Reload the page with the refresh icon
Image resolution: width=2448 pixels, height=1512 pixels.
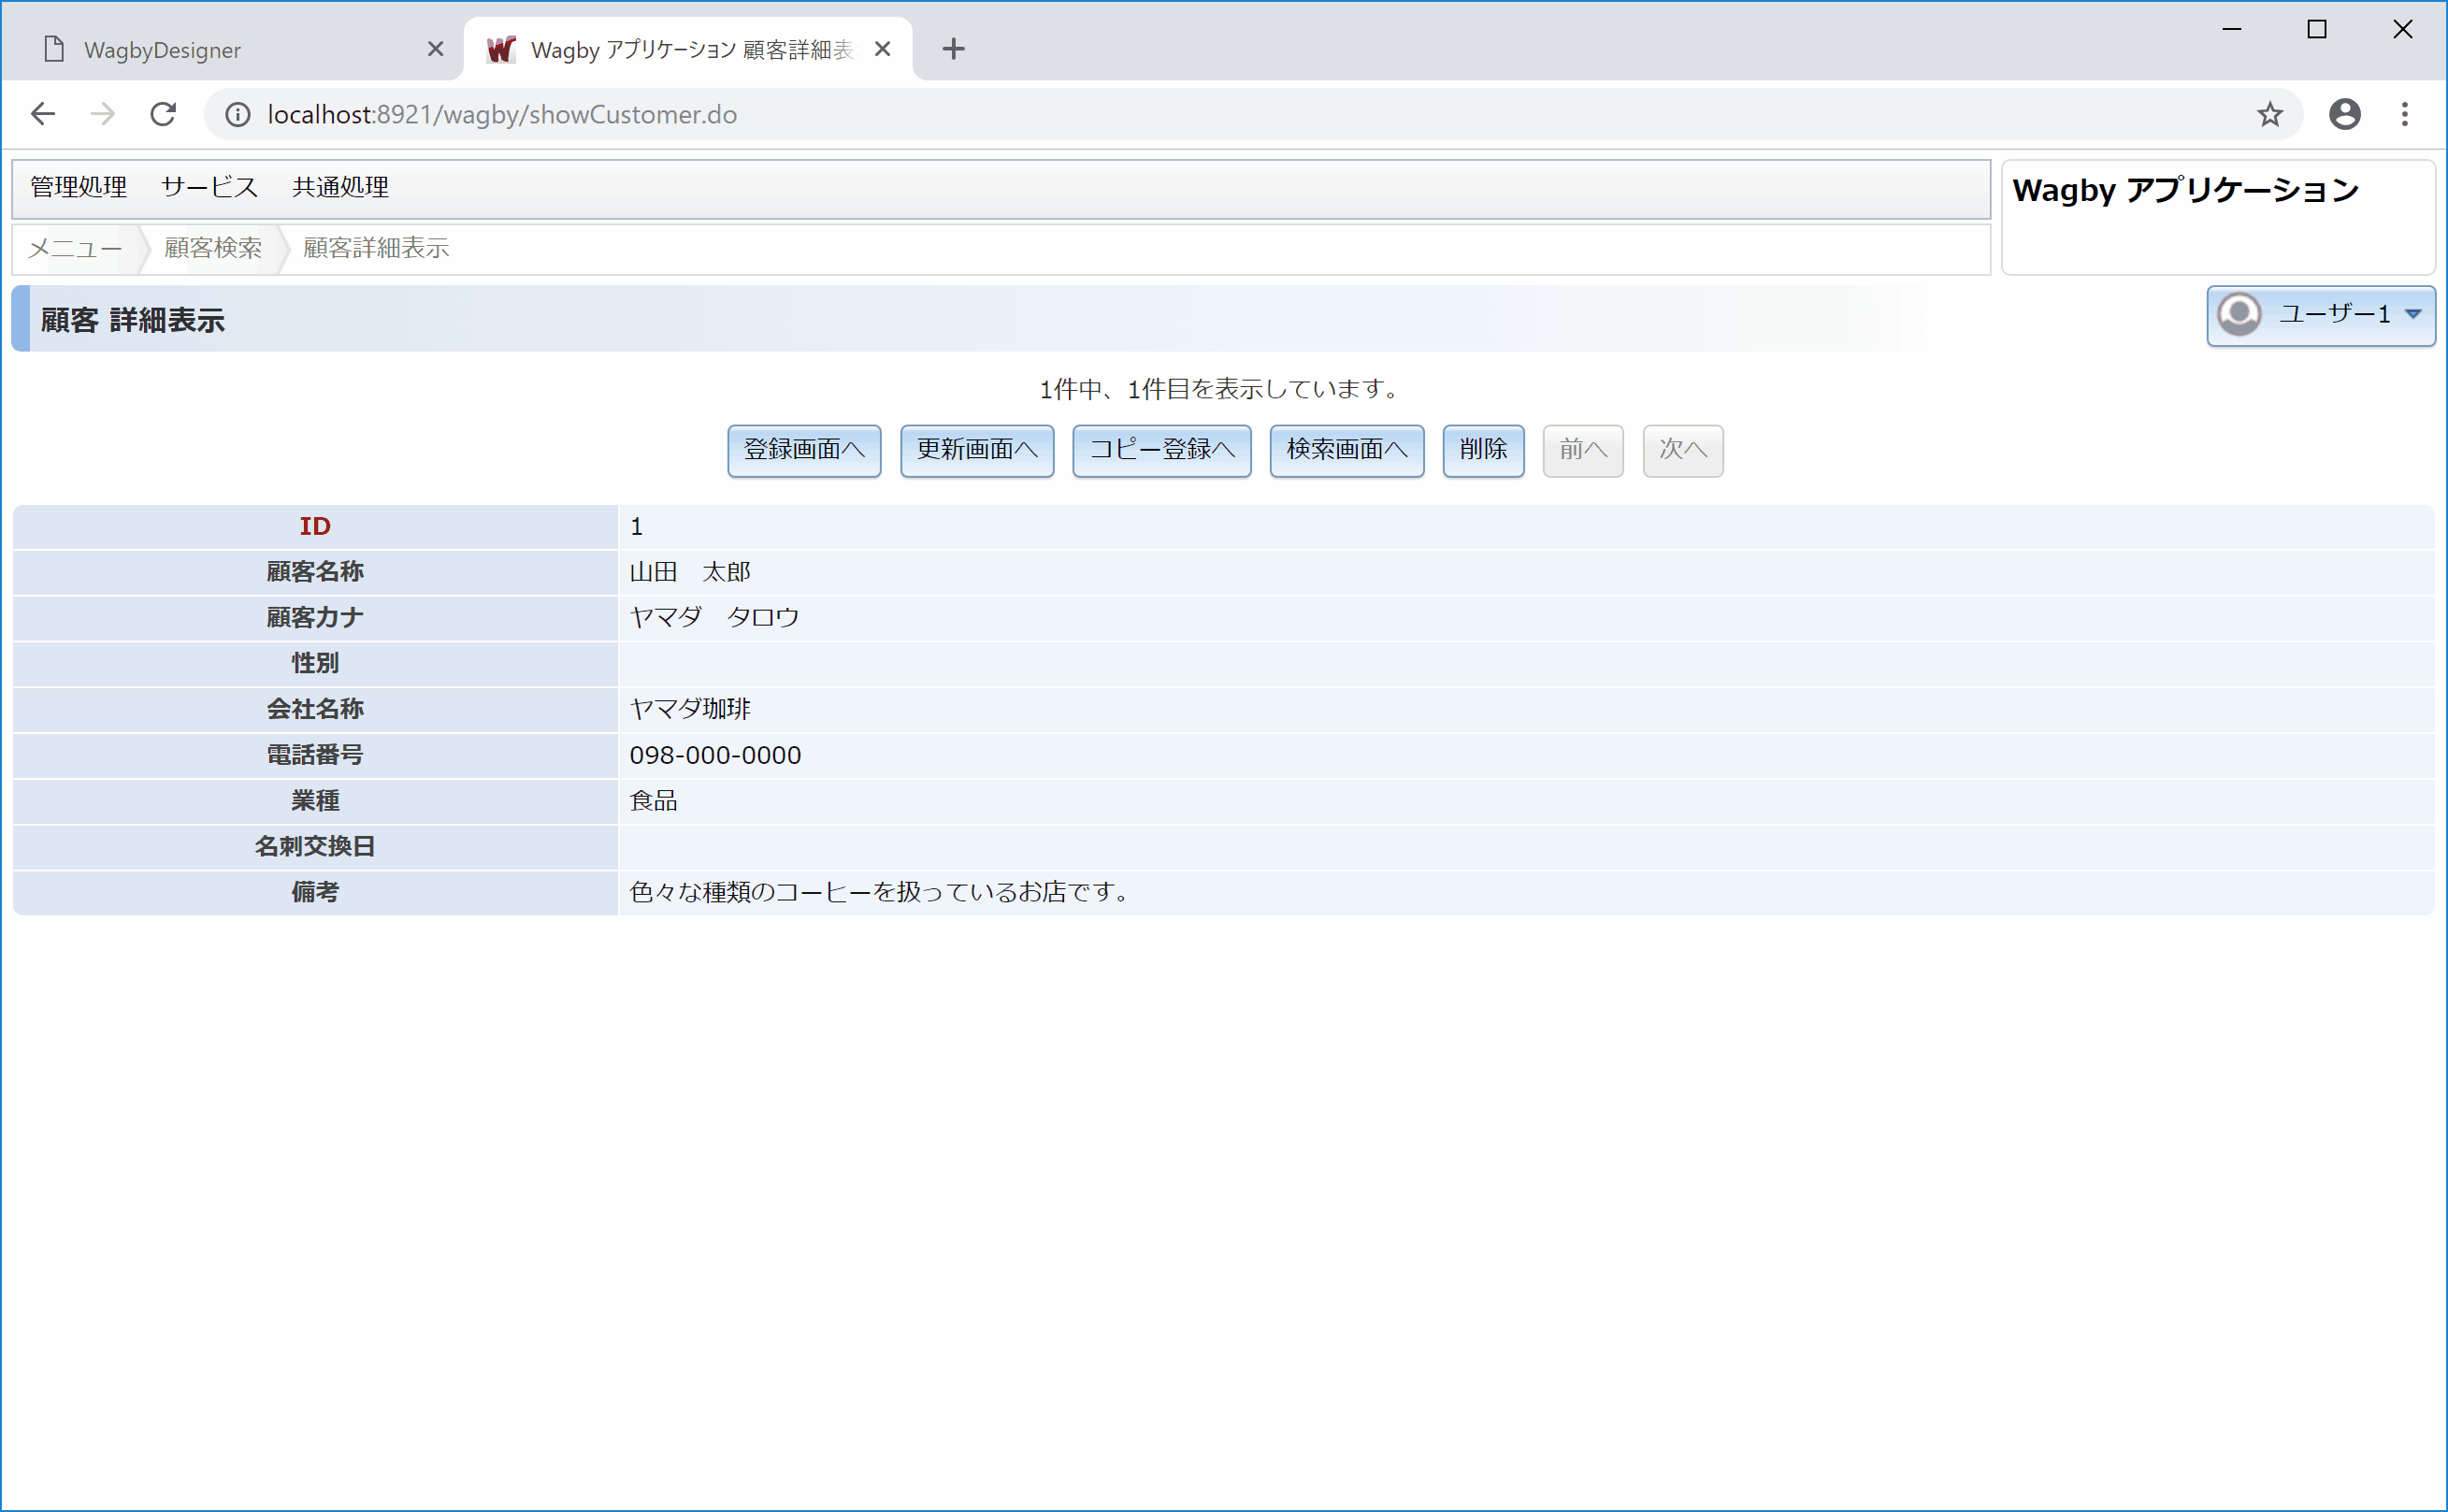[163, 114]
